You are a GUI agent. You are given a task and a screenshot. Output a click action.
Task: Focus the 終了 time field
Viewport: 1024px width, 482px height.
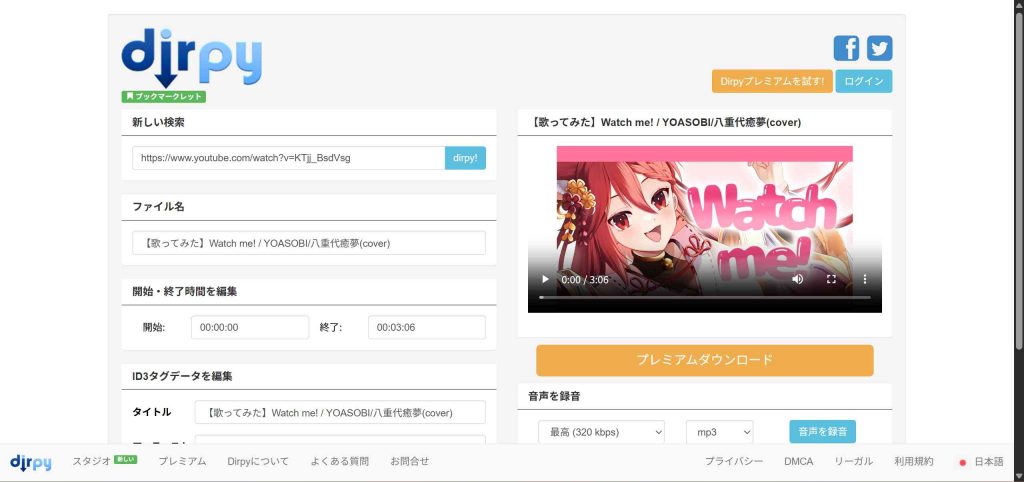pyautogui.click(x=427, y=327)
